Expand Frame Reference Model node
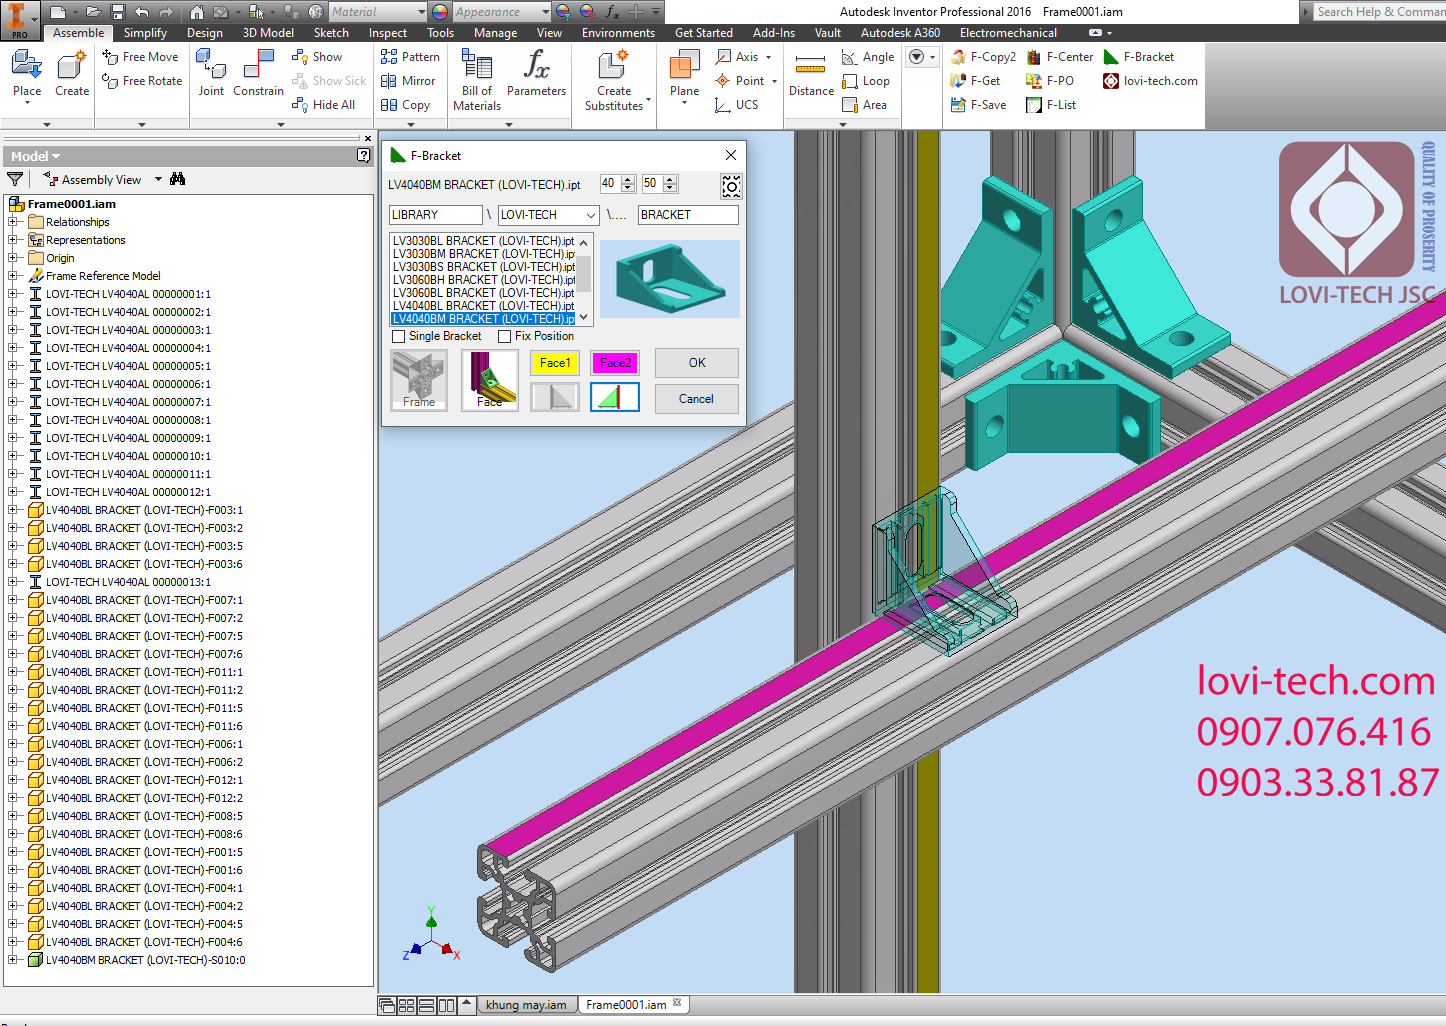 click(x=13, y=276)
